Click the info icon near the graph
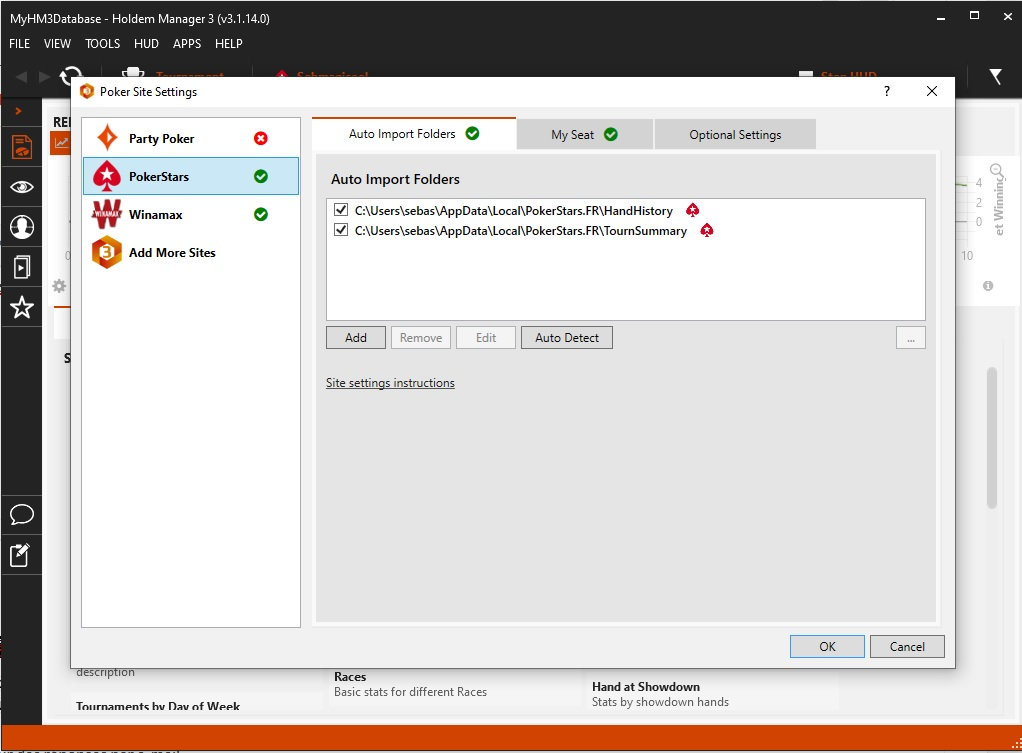1022x753 pixels. click(988, 286)
